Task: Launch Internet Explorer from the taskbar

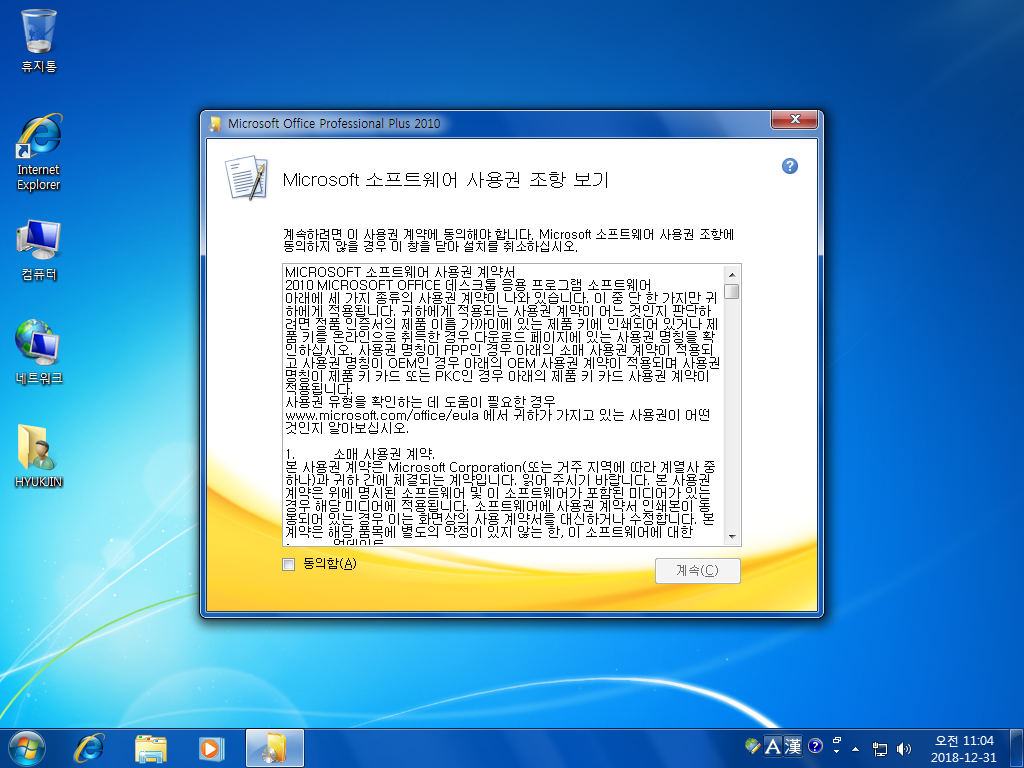Action: [x=89, y=748]
